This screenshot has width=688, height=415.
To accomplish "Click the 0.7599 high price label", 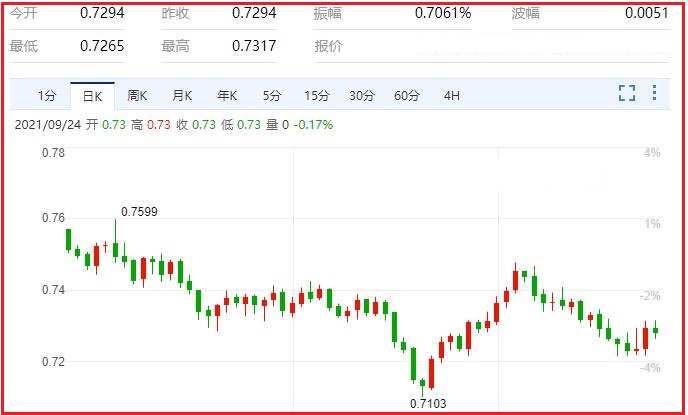I will (x=139, y=212).
